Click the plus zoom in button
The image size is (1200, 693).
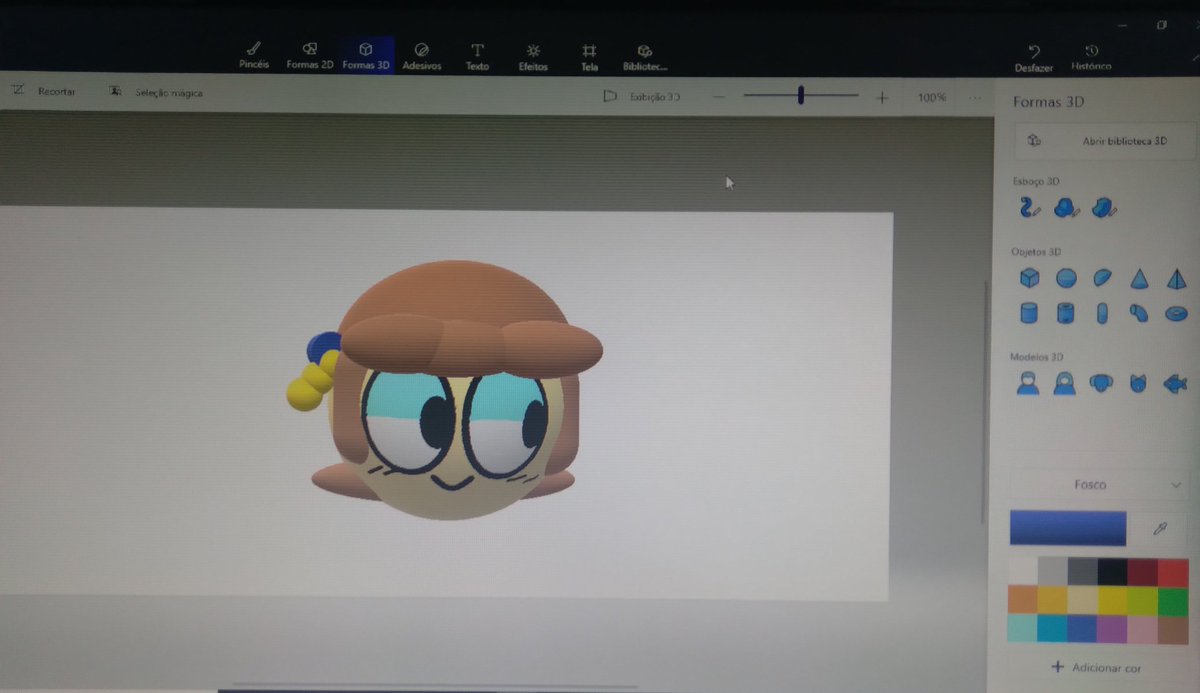pyautogui.click(x=882, y=98)
